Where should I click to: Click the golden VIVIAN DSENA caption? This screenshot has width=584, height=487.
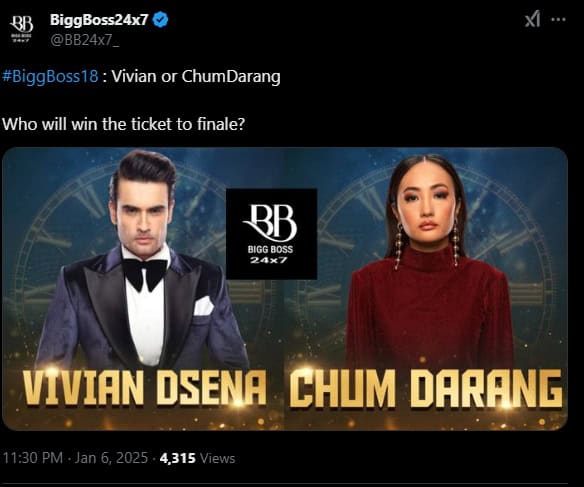click(x=145, y=388)
